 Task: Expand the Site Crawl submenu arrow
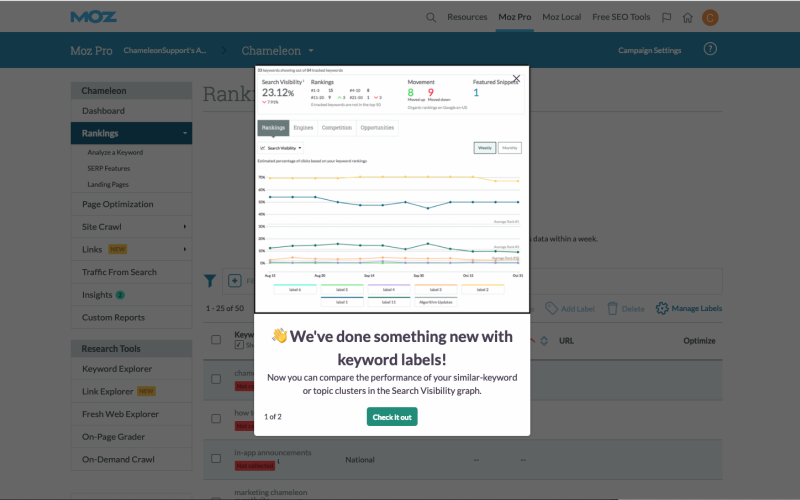(x=185, y=227)
